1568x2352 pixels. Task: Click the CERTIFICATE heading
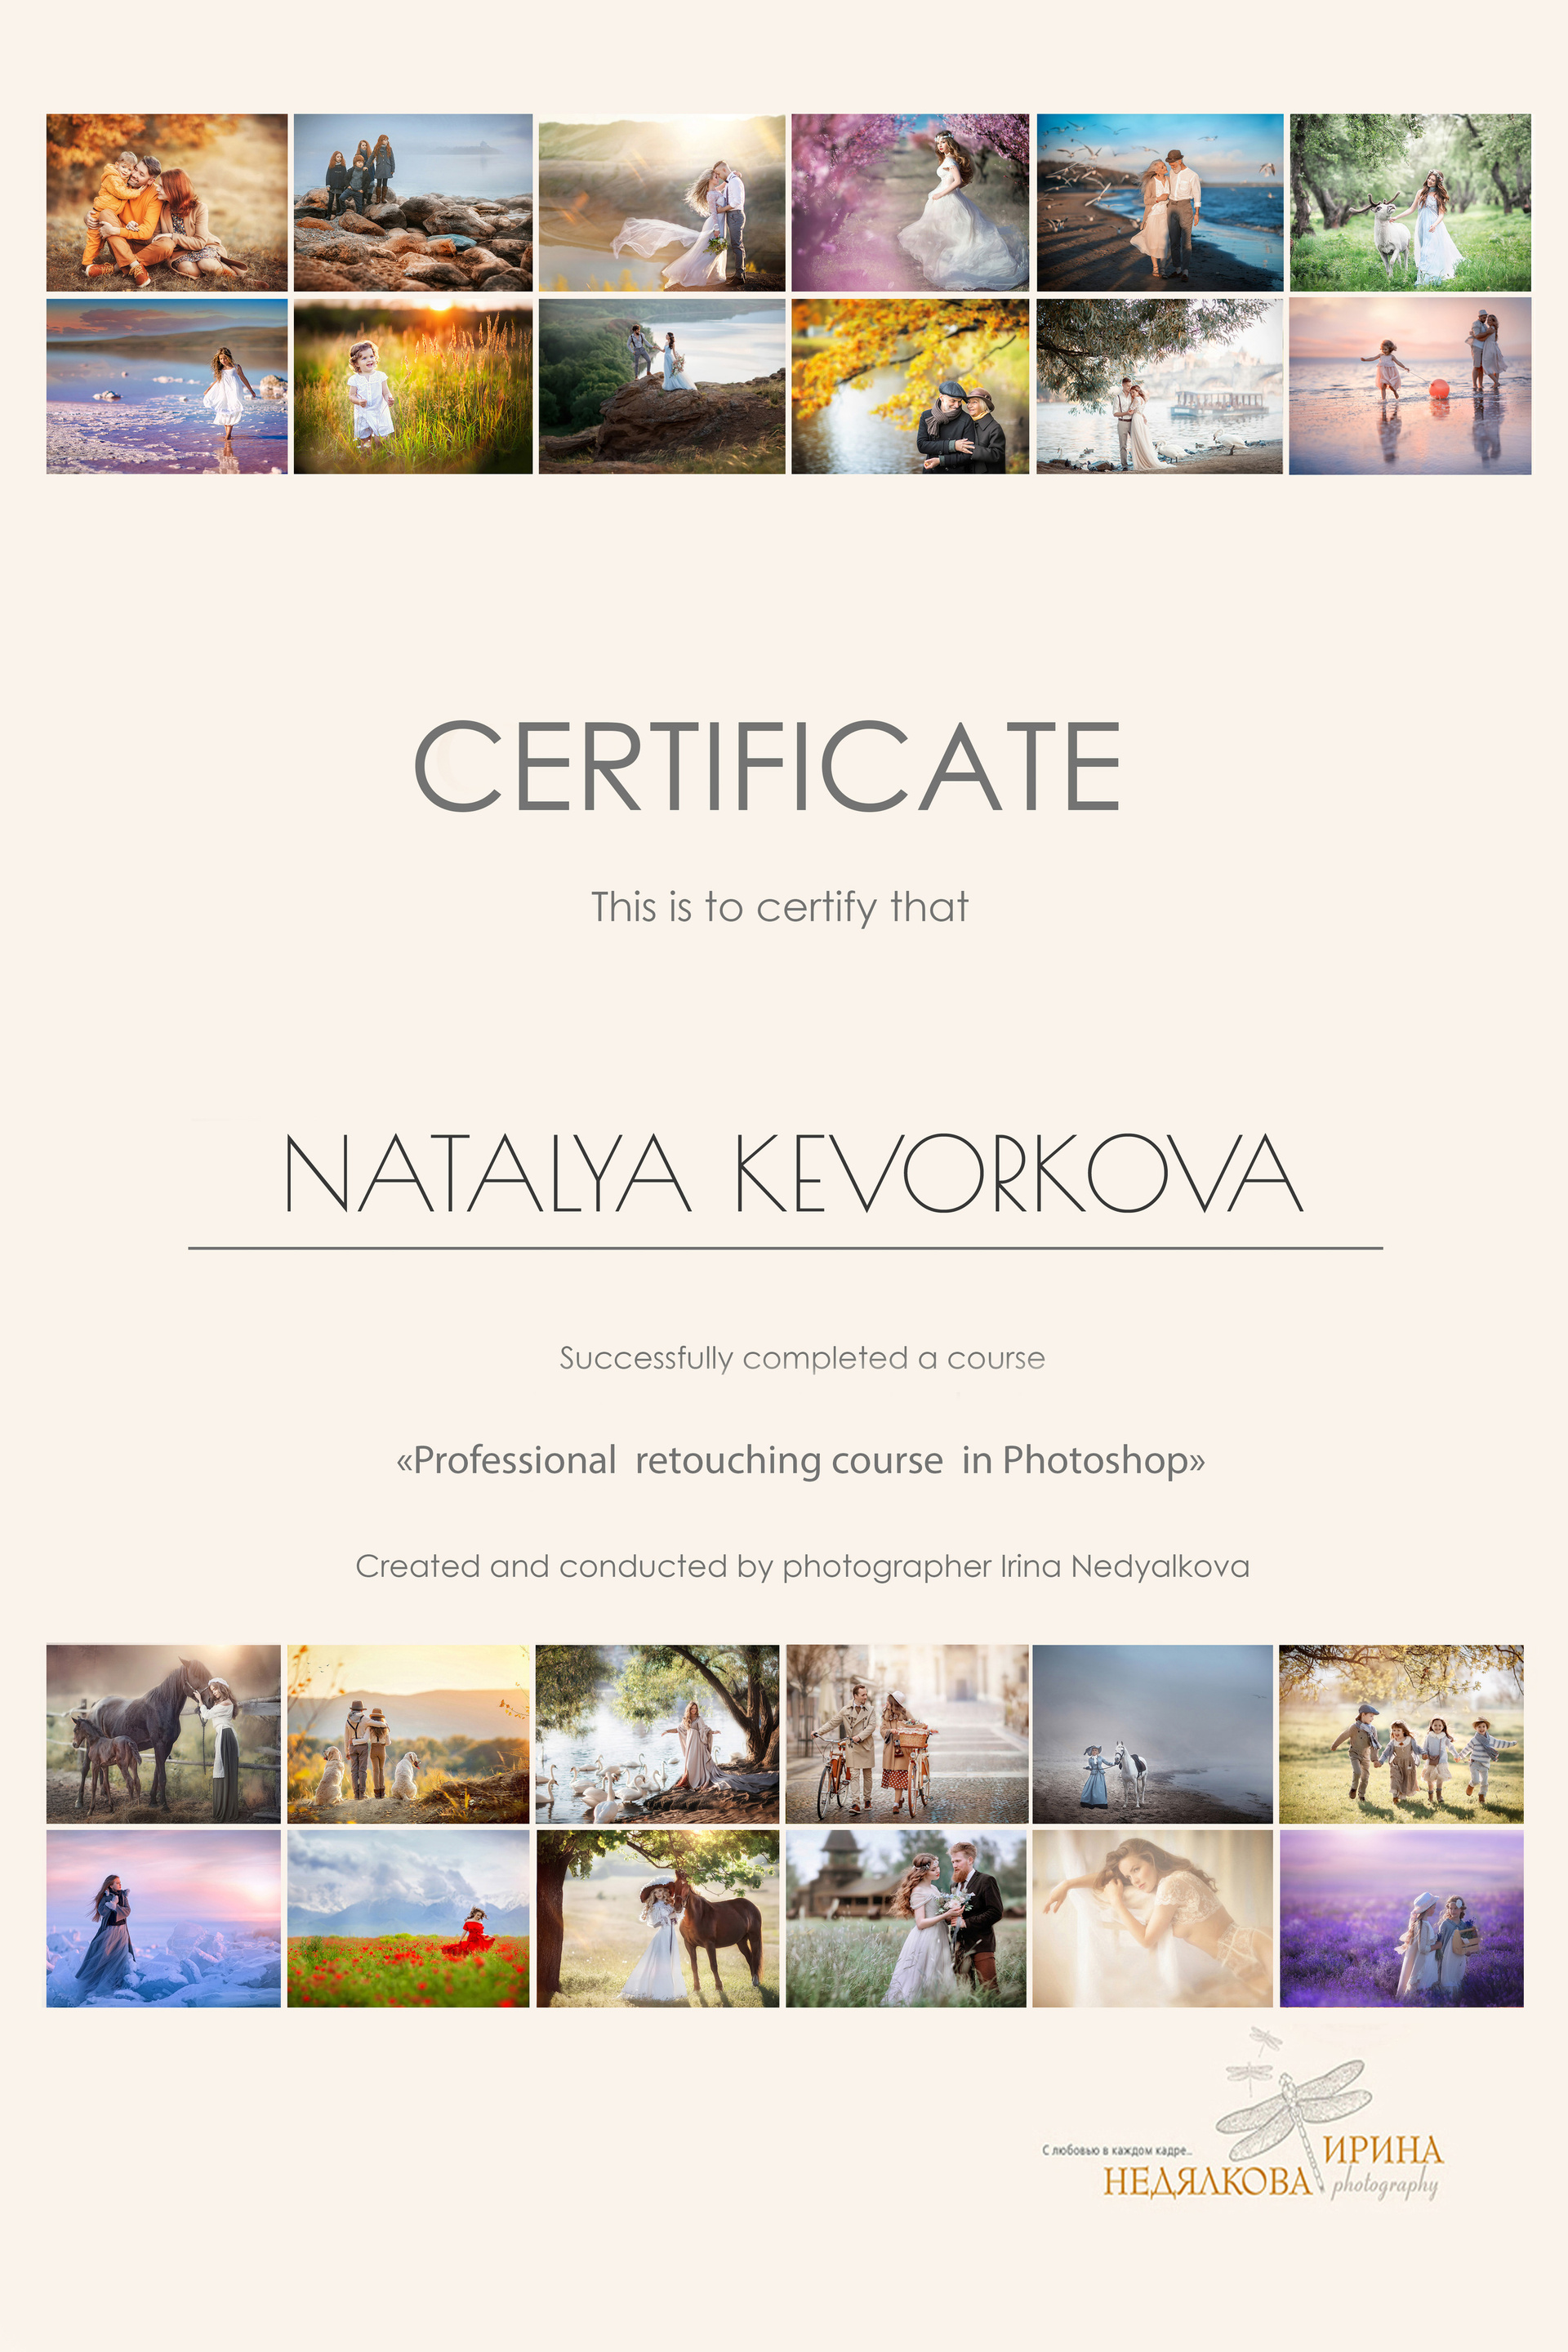pos(767,767)
